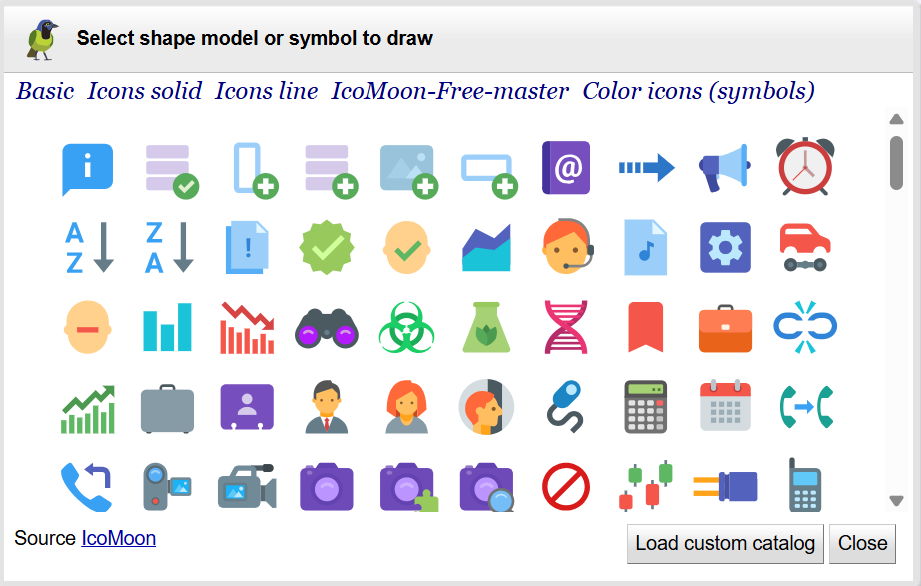Image resolution: width=921 pixels, height=586 pixels.
Task: Select the A-Z sort icon
Action: [x=87, y=247]
